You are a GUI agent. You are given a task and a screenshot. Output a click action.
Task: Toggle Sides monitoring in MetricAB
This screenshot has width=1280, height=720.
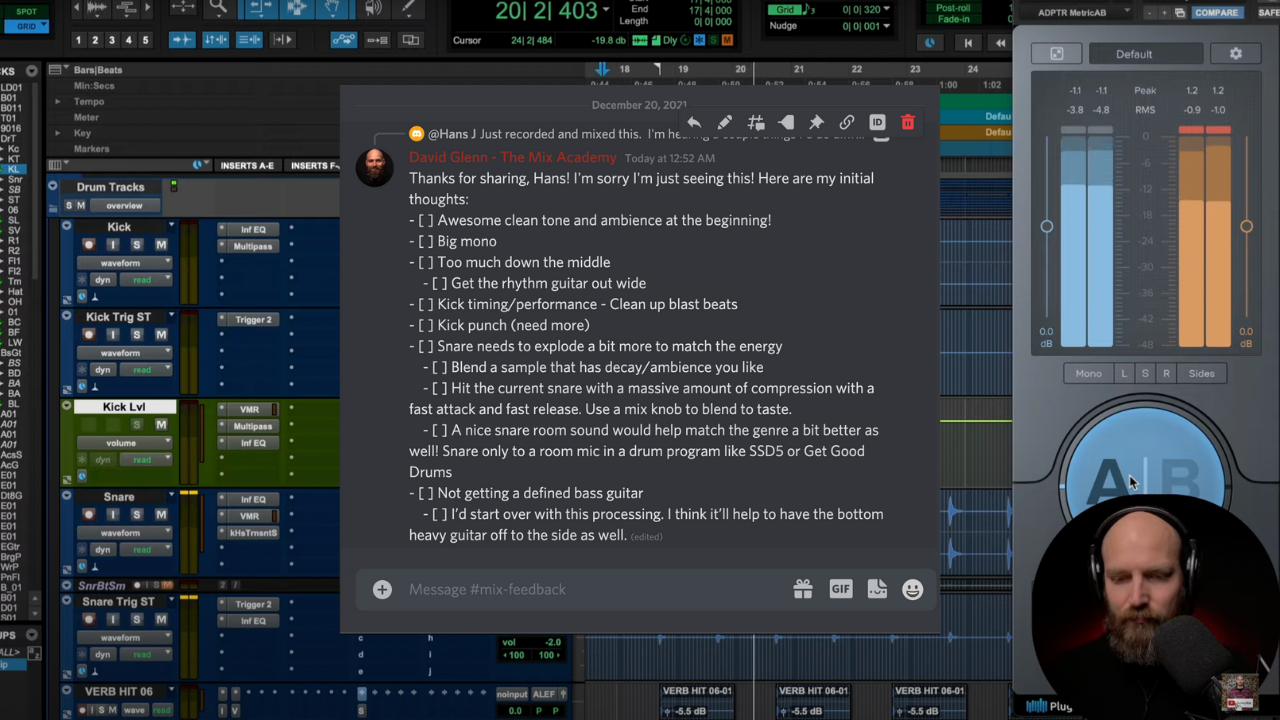(1201, 373)
